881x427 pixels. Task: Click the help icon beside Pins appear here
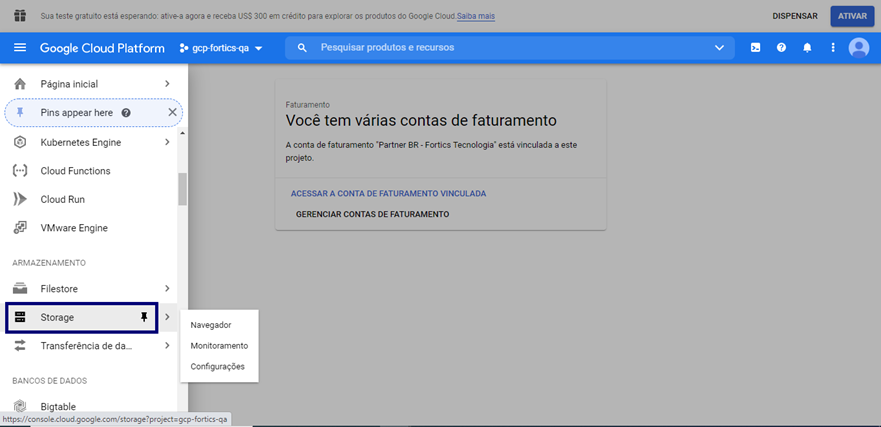(x=126, y=112)
